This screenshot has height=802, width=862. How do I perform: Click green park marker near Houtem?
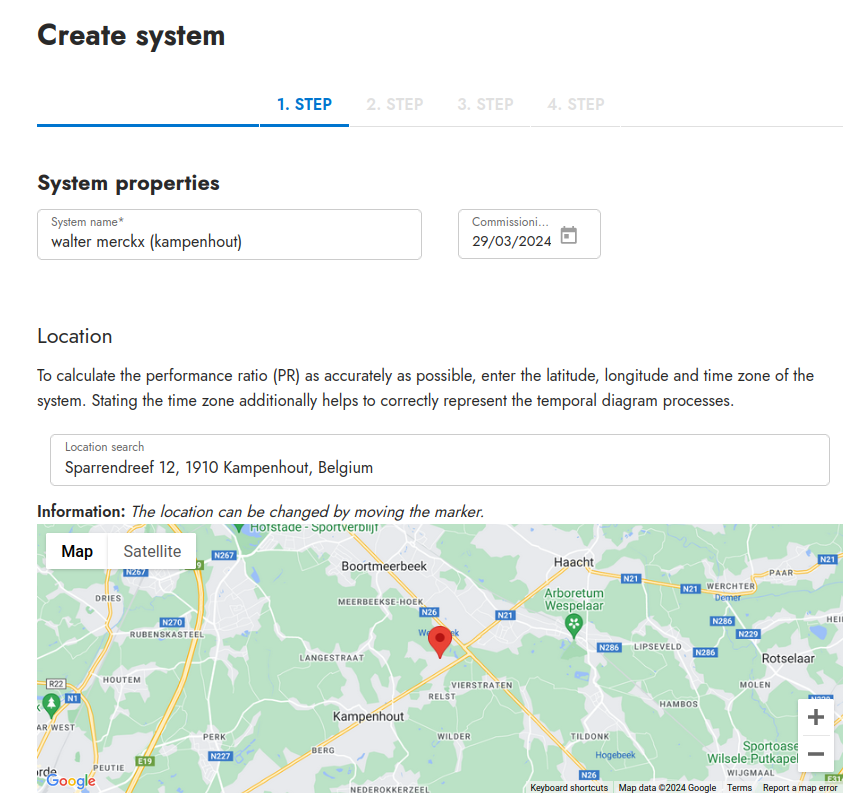(51, 704)
